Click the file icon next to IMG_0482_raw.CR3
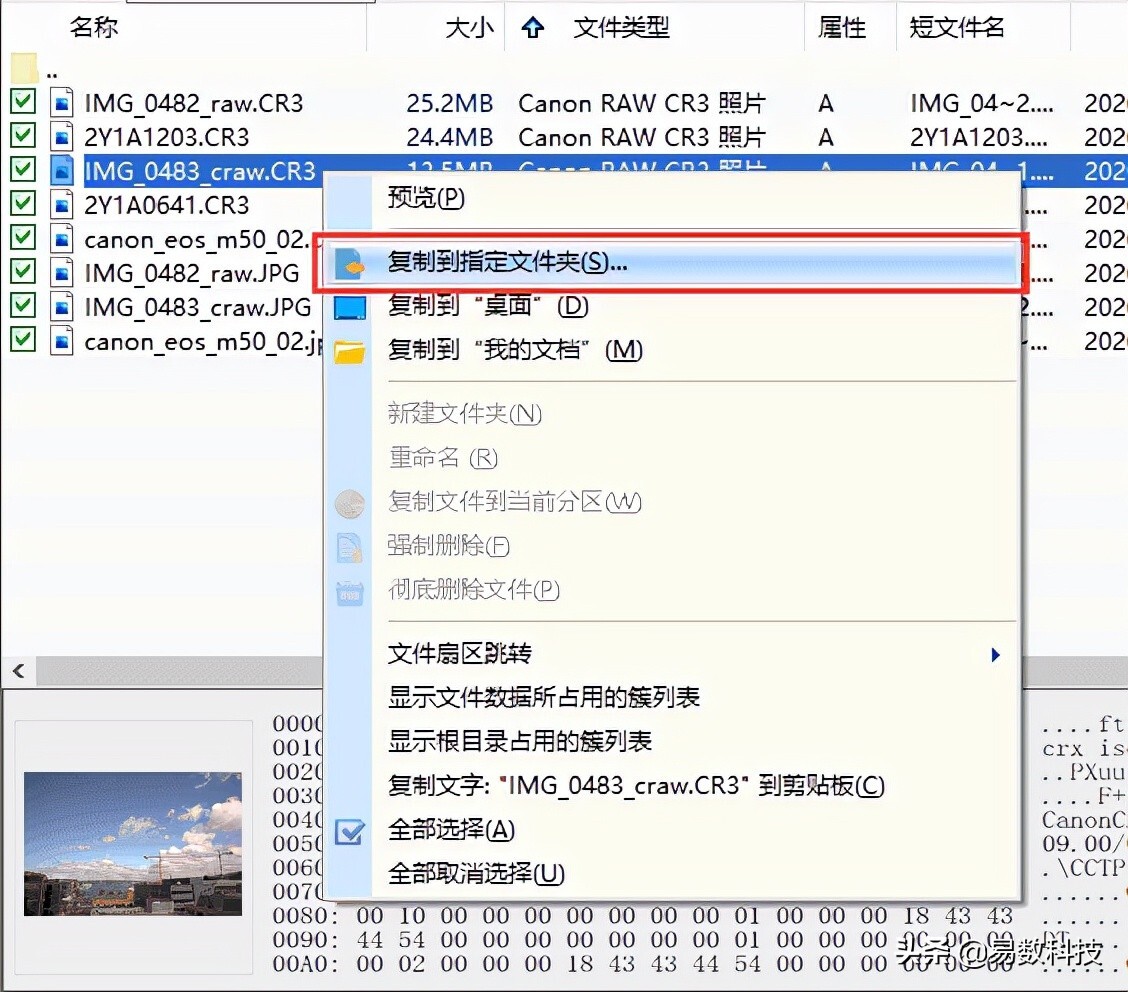 60,102
